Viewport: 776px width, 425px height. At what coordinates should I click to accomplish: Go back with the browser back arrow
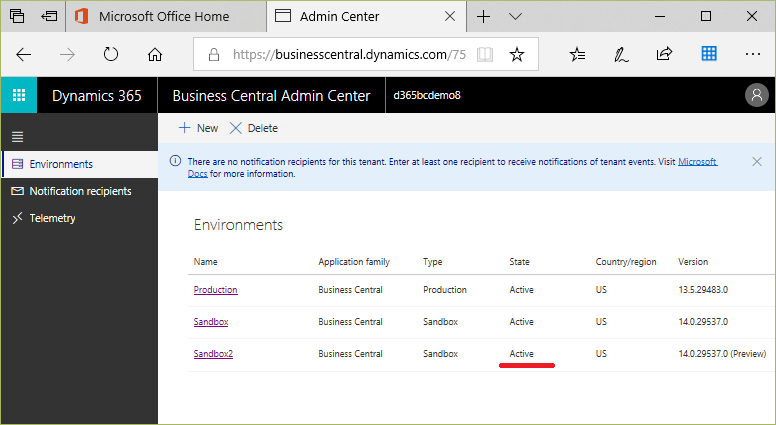24,54
